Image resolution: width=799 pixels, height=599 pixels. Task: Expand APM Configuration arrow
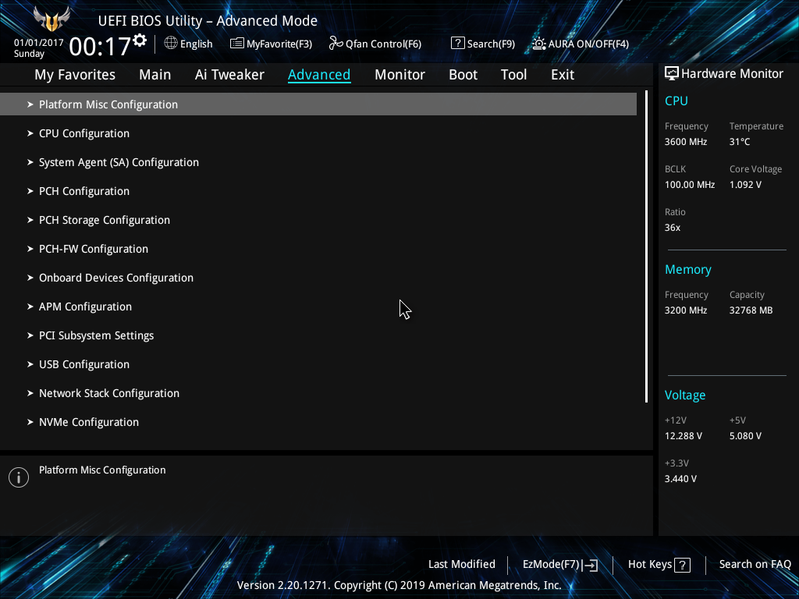coord(30,307)
